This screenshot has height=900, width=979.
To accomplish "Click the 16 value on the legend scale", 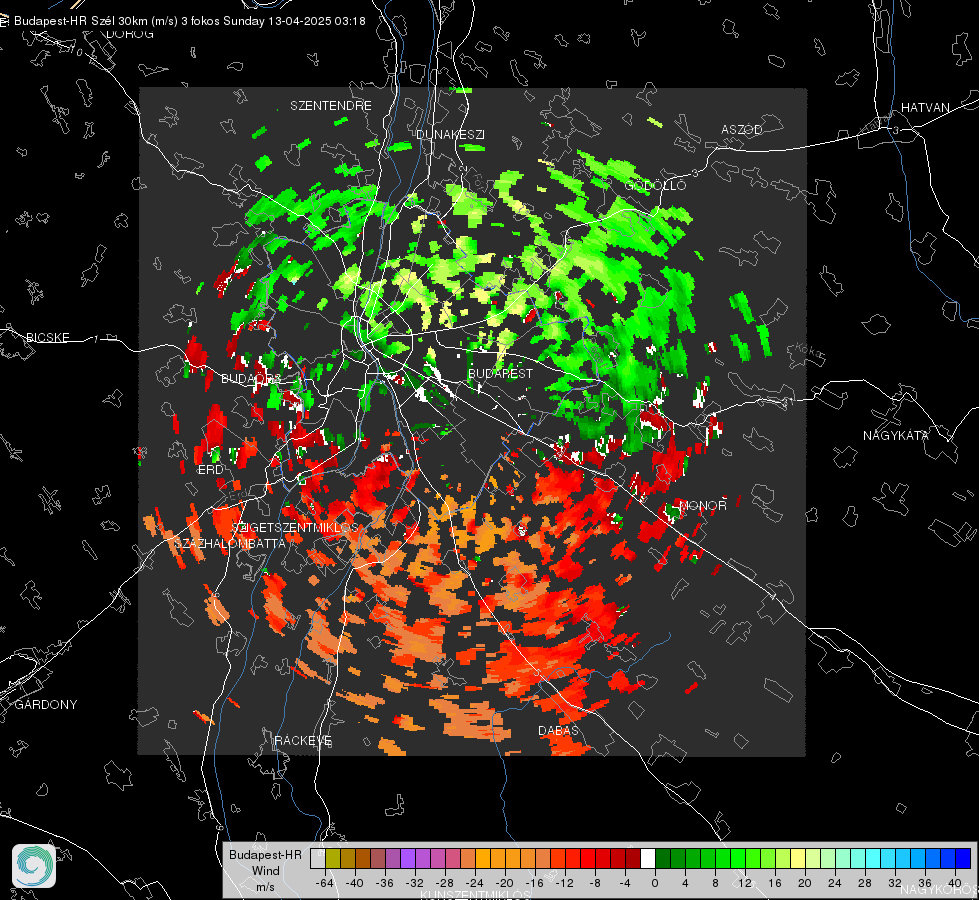I will [774, 883].
